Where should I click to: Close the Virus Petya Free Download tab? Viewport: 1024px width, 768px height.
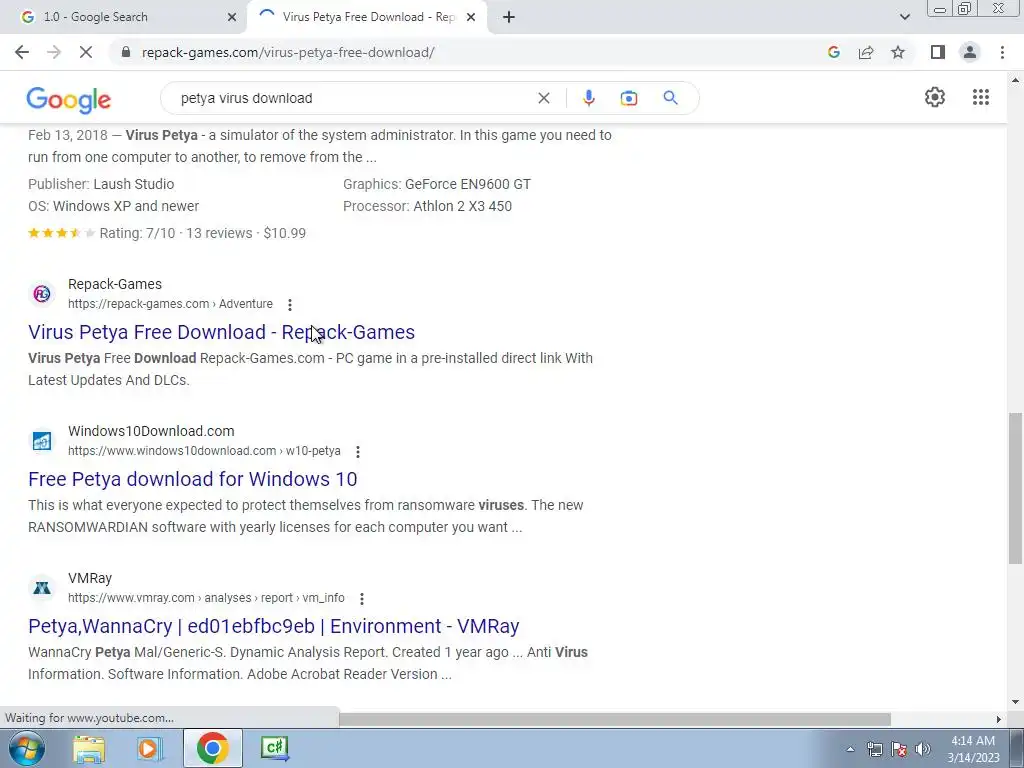click(x=471, y=17)
